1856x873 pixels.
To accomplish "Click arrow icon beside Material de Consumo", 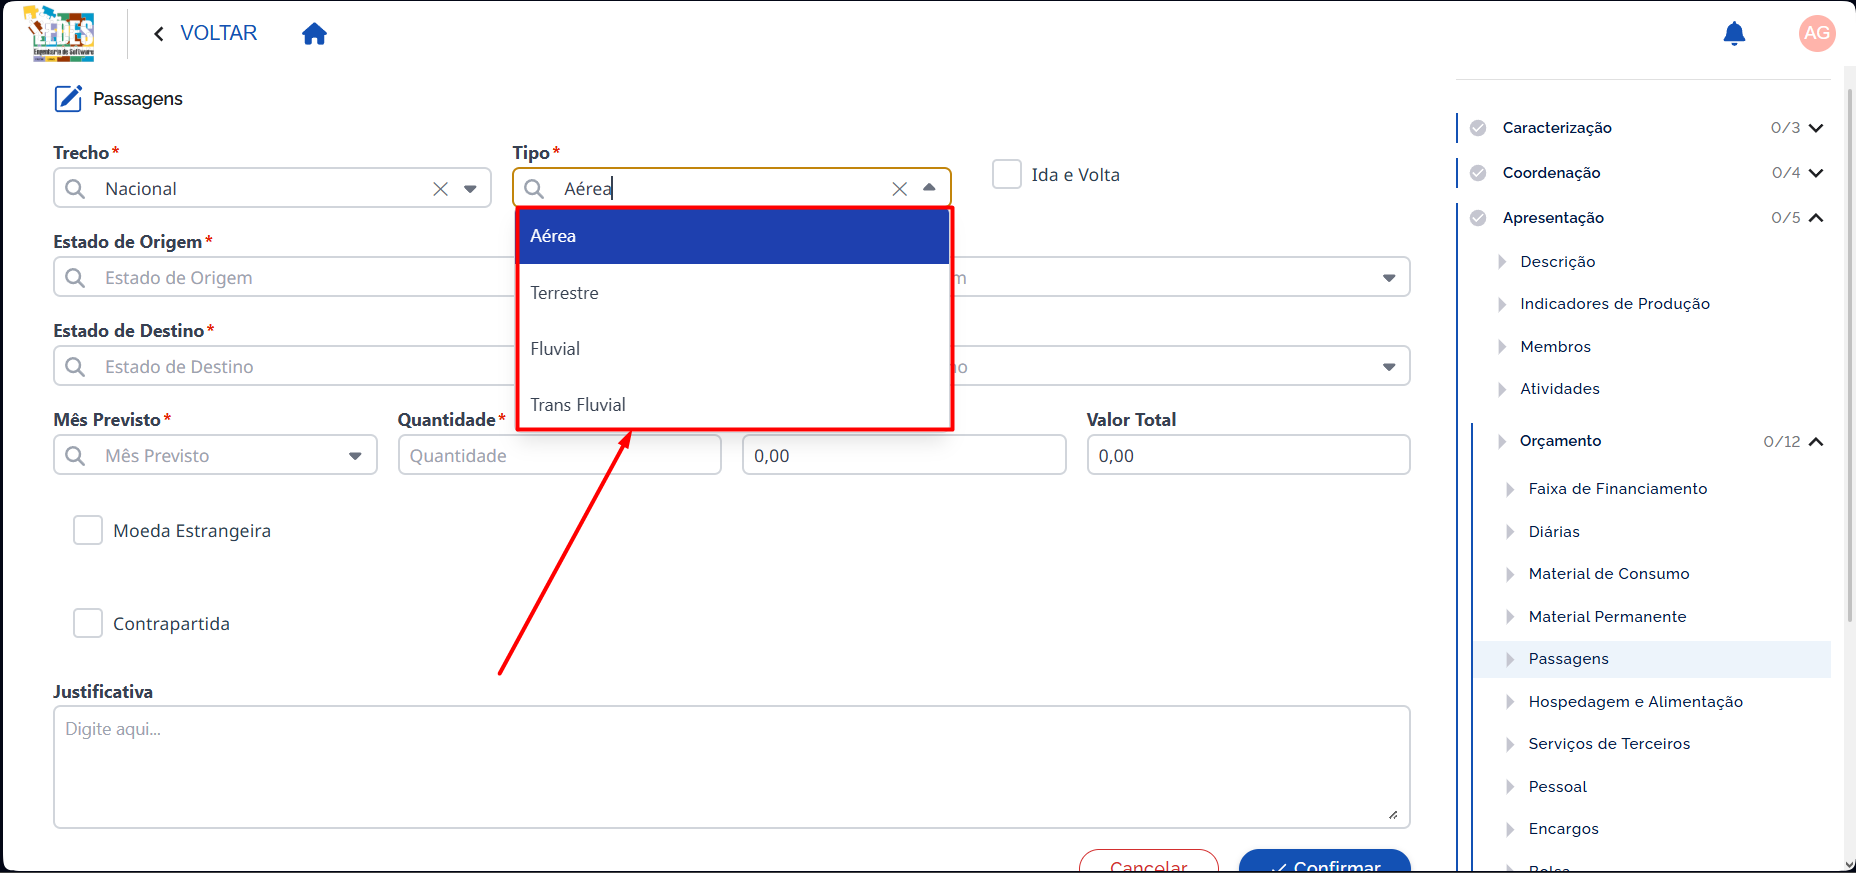I will click(x=1510, y=574).
